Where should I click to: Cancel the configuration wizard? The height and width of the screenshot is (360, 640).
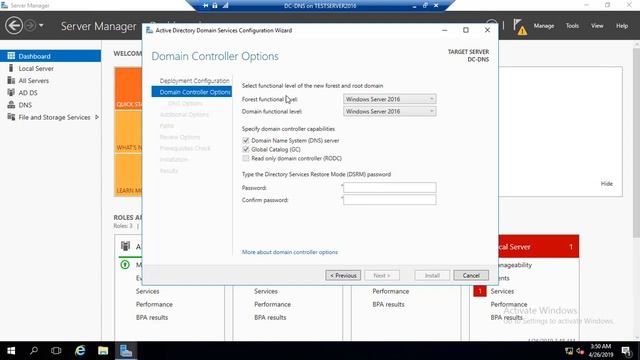pyautogui.click(x=471, y=276)
